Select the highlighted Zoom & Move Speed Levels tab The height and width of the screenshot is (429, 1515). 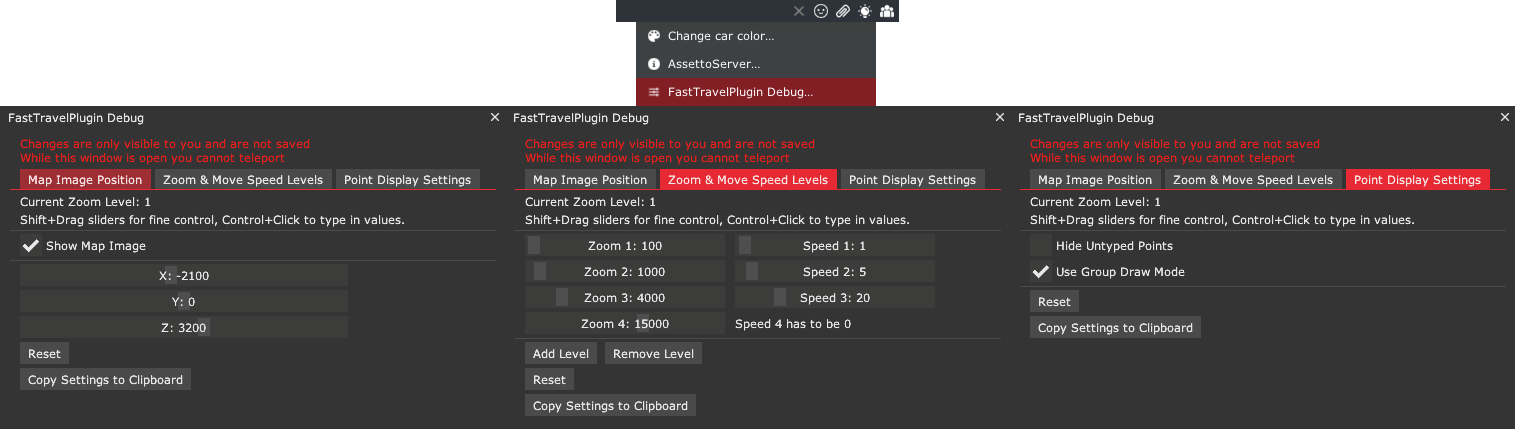(748, 180)
